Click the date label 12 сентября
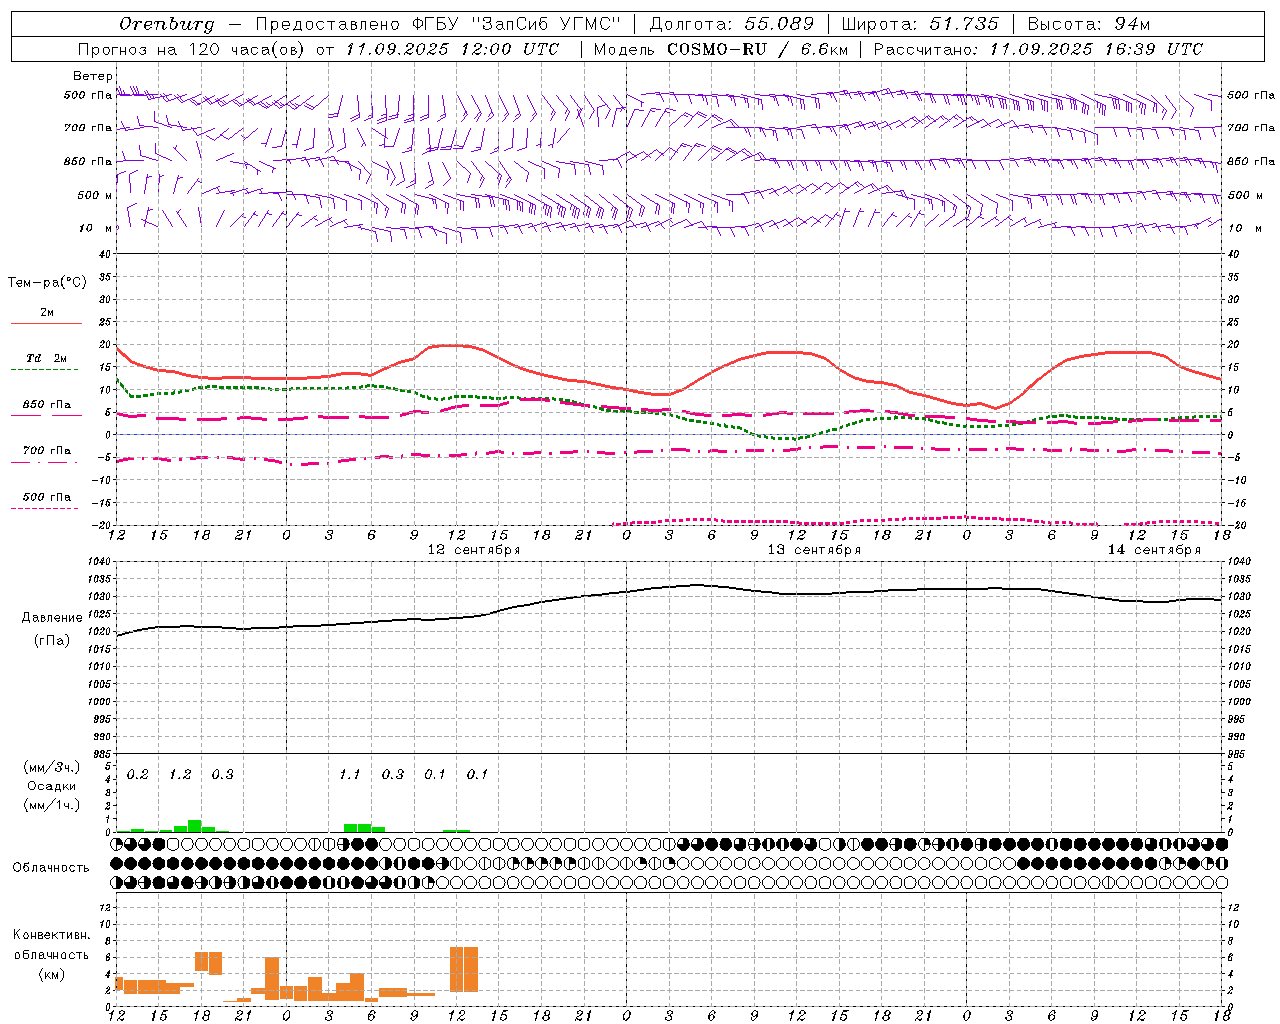This screenshot has width=1280, height=1024. (474, 550)
